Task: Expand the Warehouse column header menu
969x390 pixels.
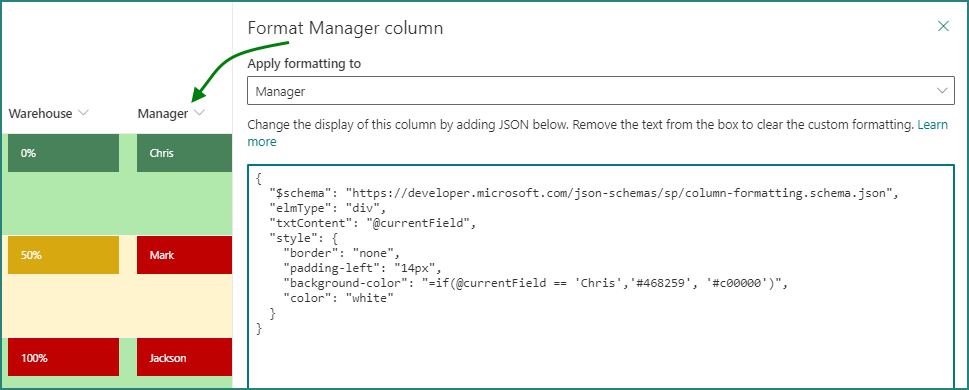Action: (x=83, y=113)
